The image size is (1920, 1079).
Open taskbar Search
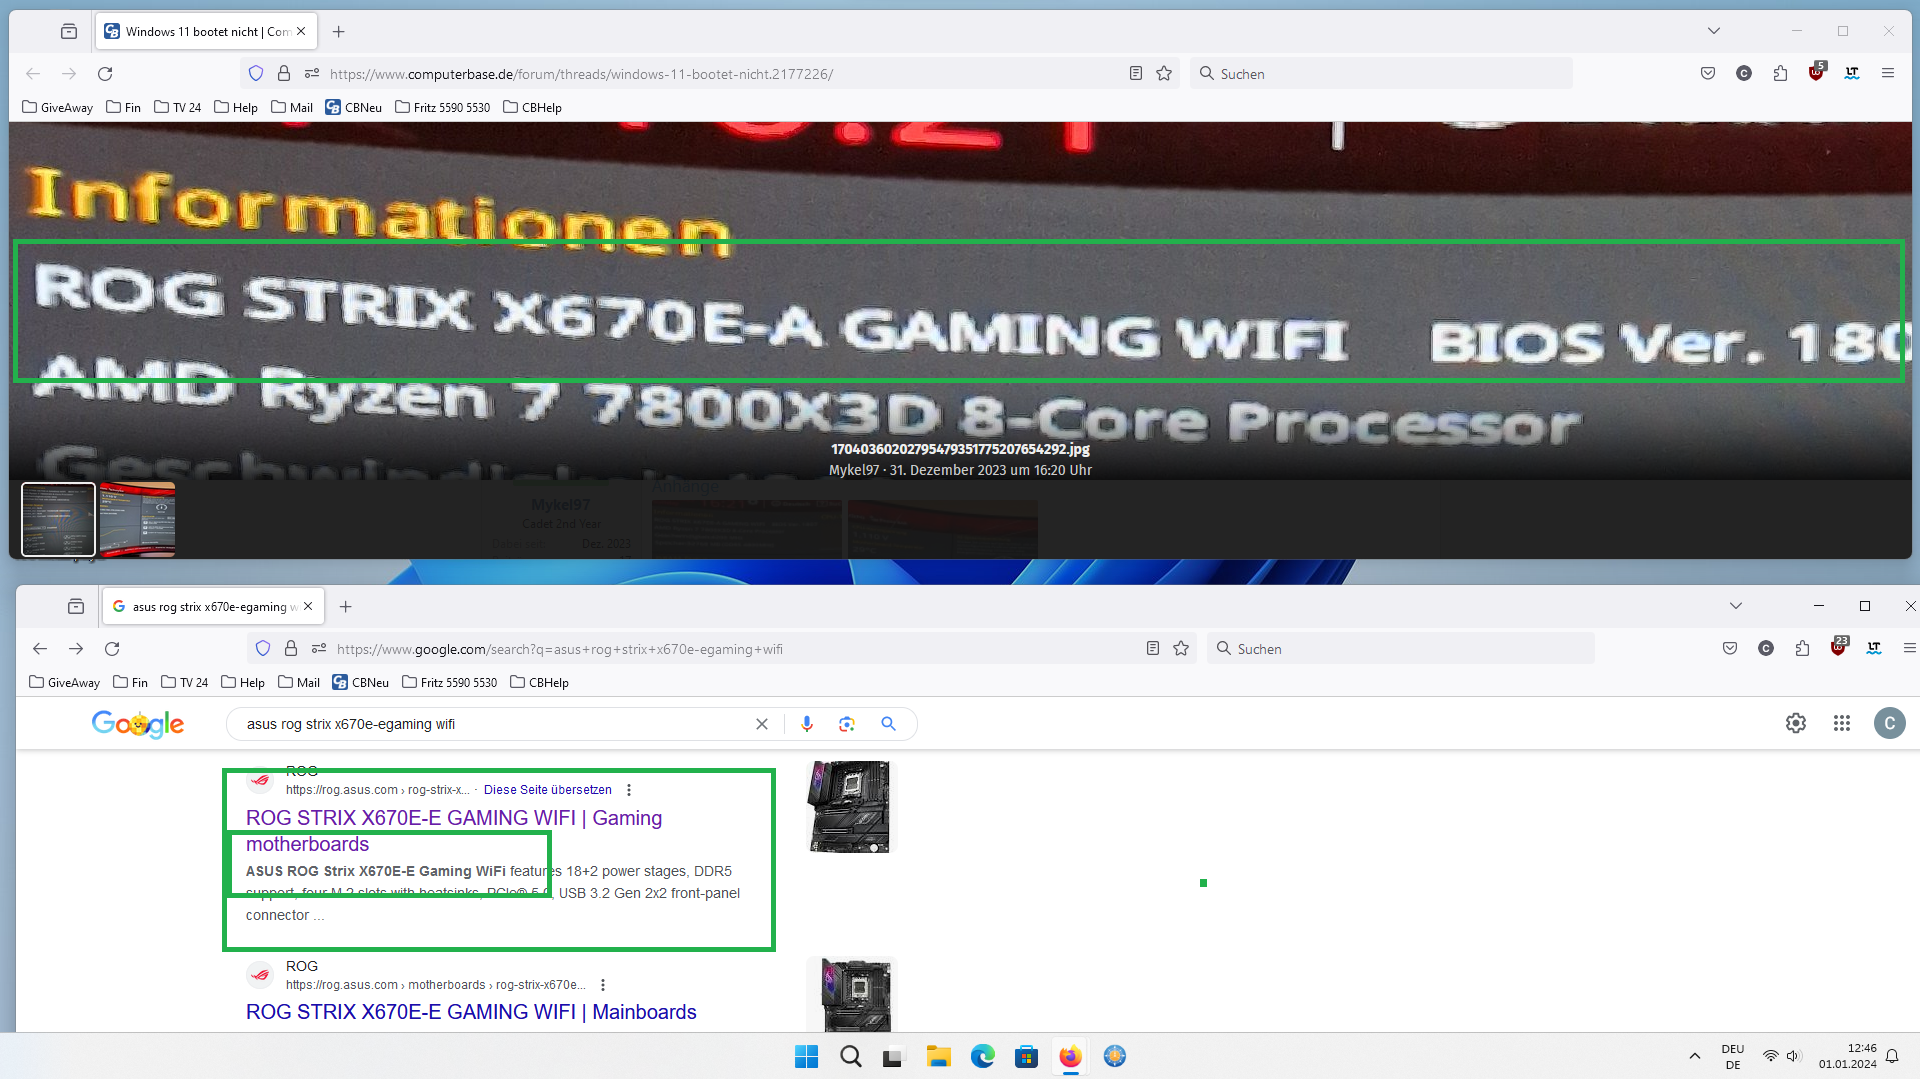(851, 1056)
